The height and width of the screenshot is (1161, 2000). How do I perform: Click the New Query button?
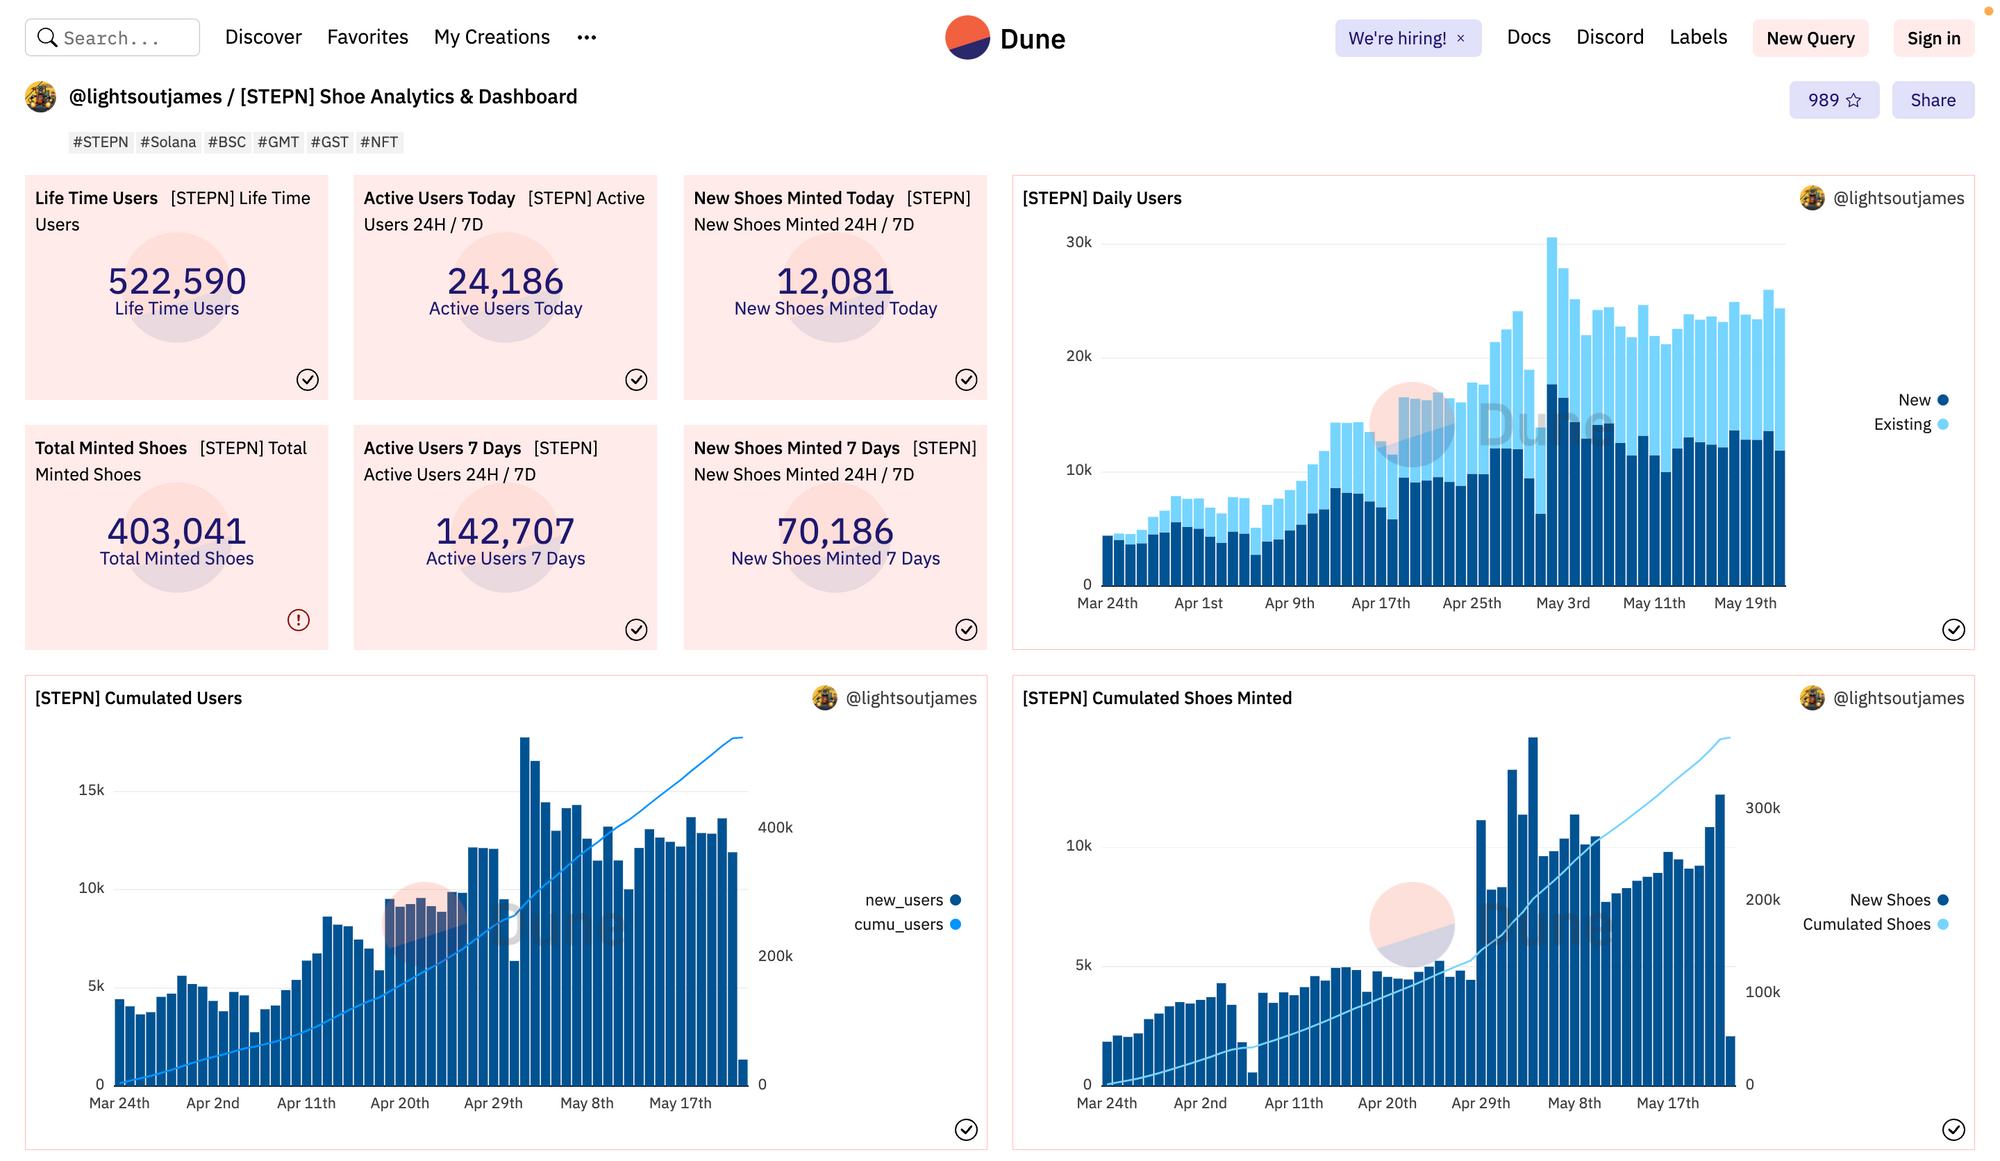pos(1809,38)
